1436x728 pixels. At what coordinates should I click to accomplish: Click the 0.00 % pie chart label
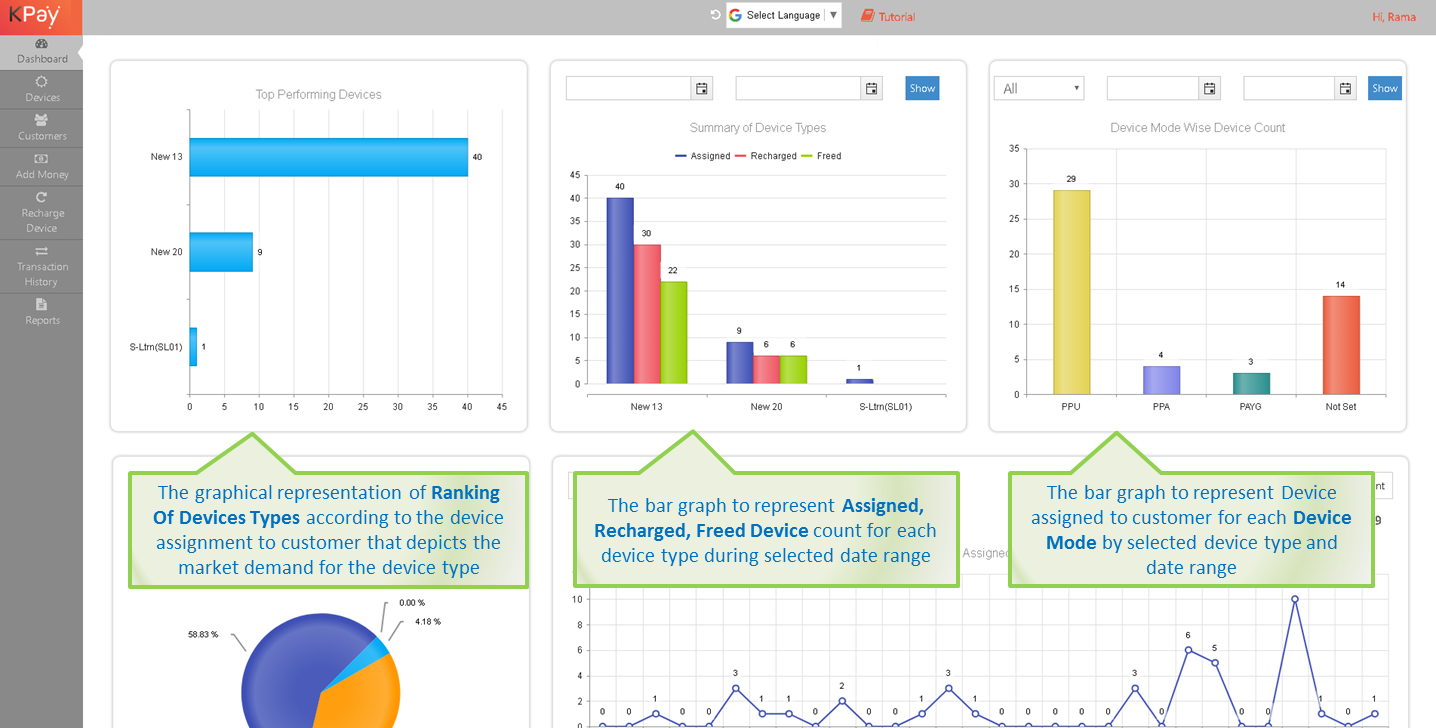click(x=412, y=603)
